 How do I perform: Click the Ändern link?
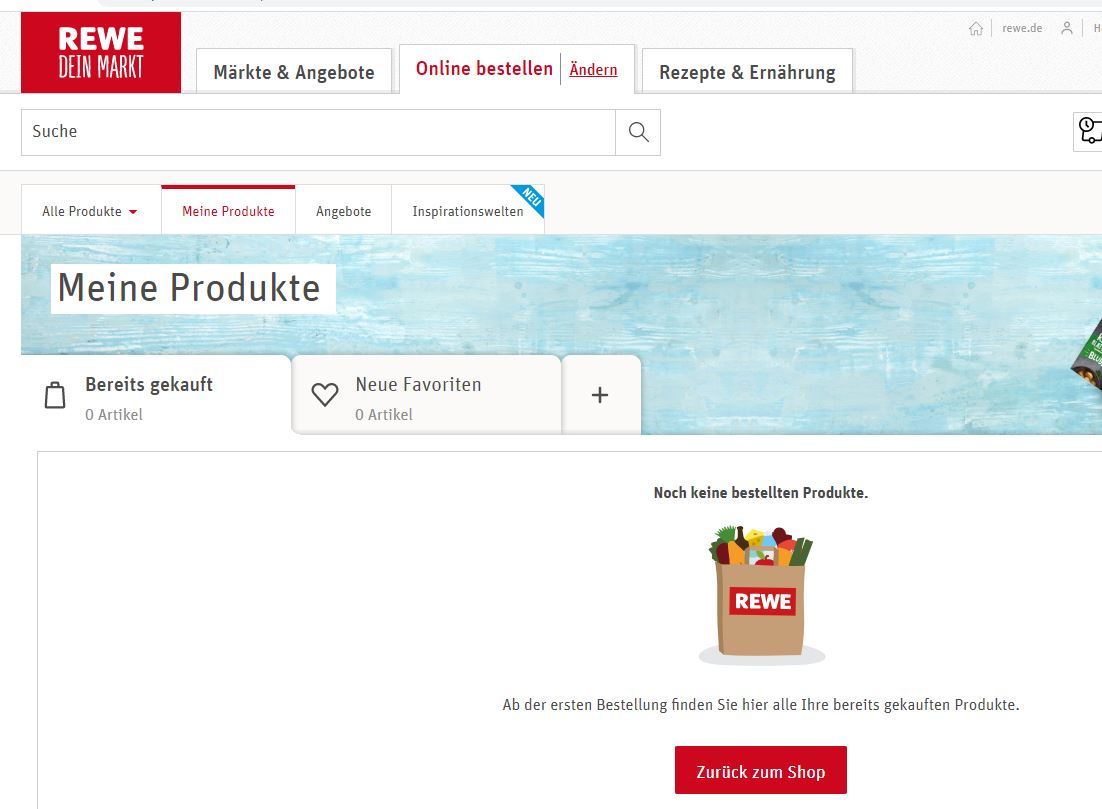coord(593,69)
